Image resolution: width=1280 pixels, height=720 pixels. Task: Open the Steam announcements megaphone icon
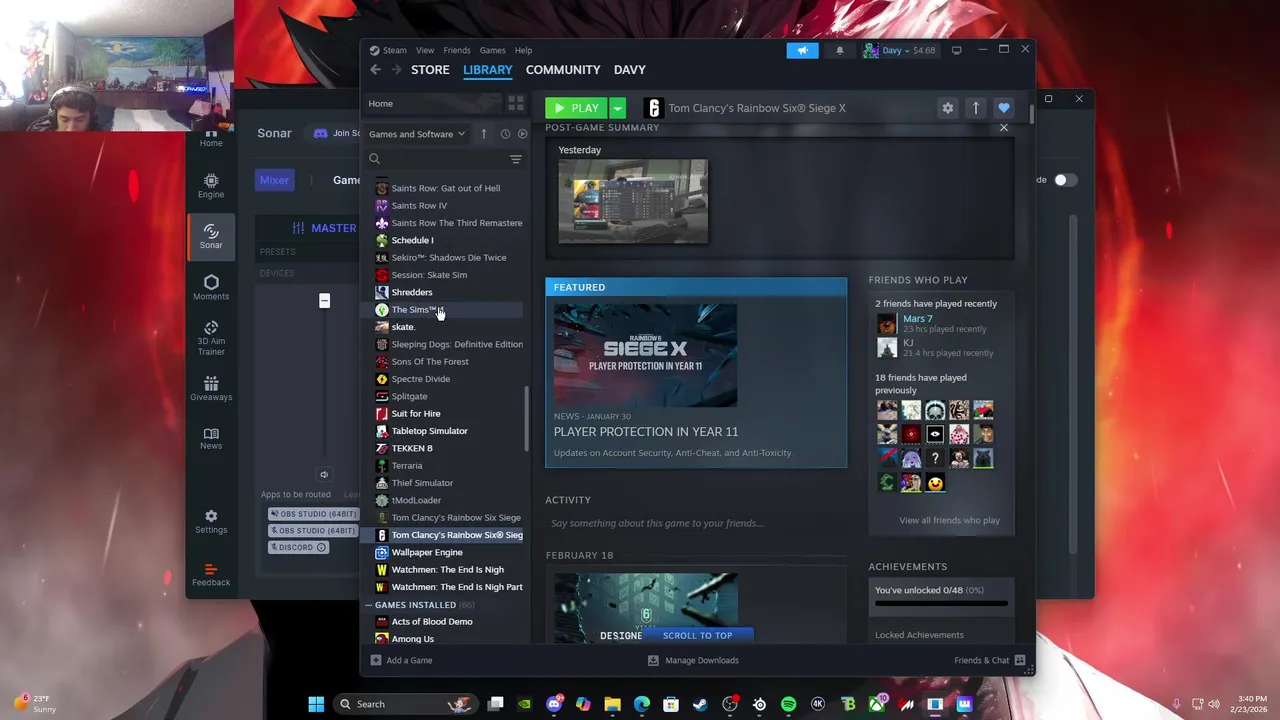(802, 50)
